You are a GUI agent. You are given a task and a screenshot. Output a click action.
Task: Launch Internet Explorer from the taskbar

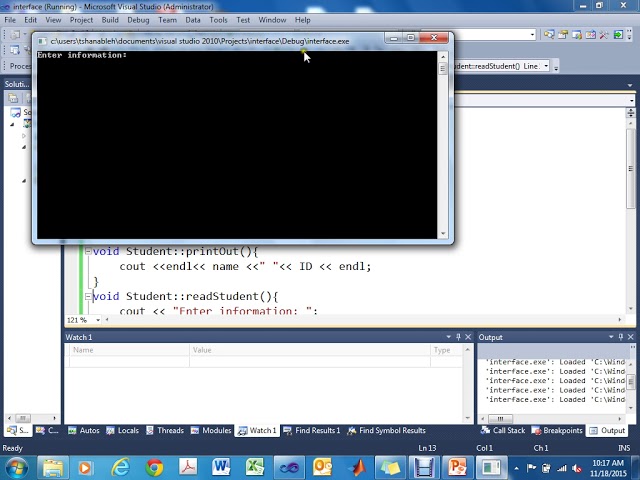[121, 467]
